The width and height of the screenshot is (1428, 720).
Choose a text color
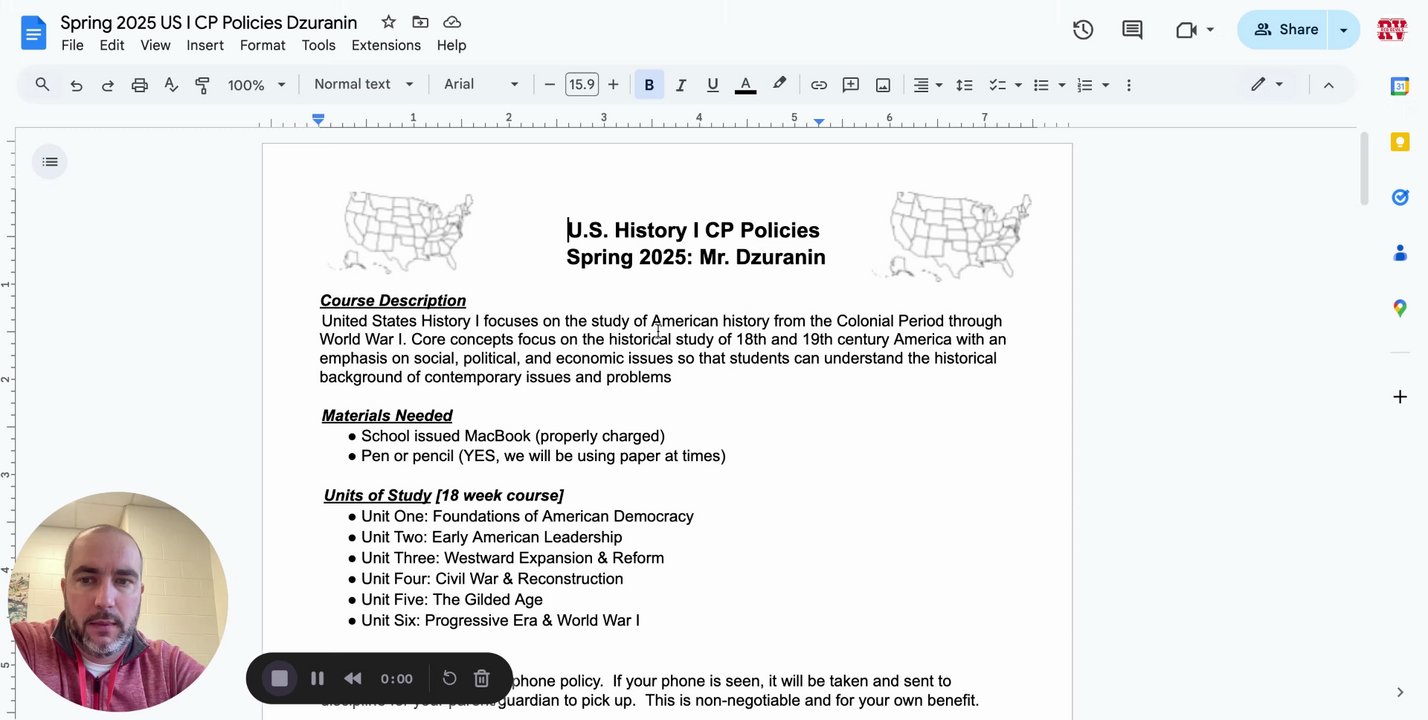pos(745,85)
